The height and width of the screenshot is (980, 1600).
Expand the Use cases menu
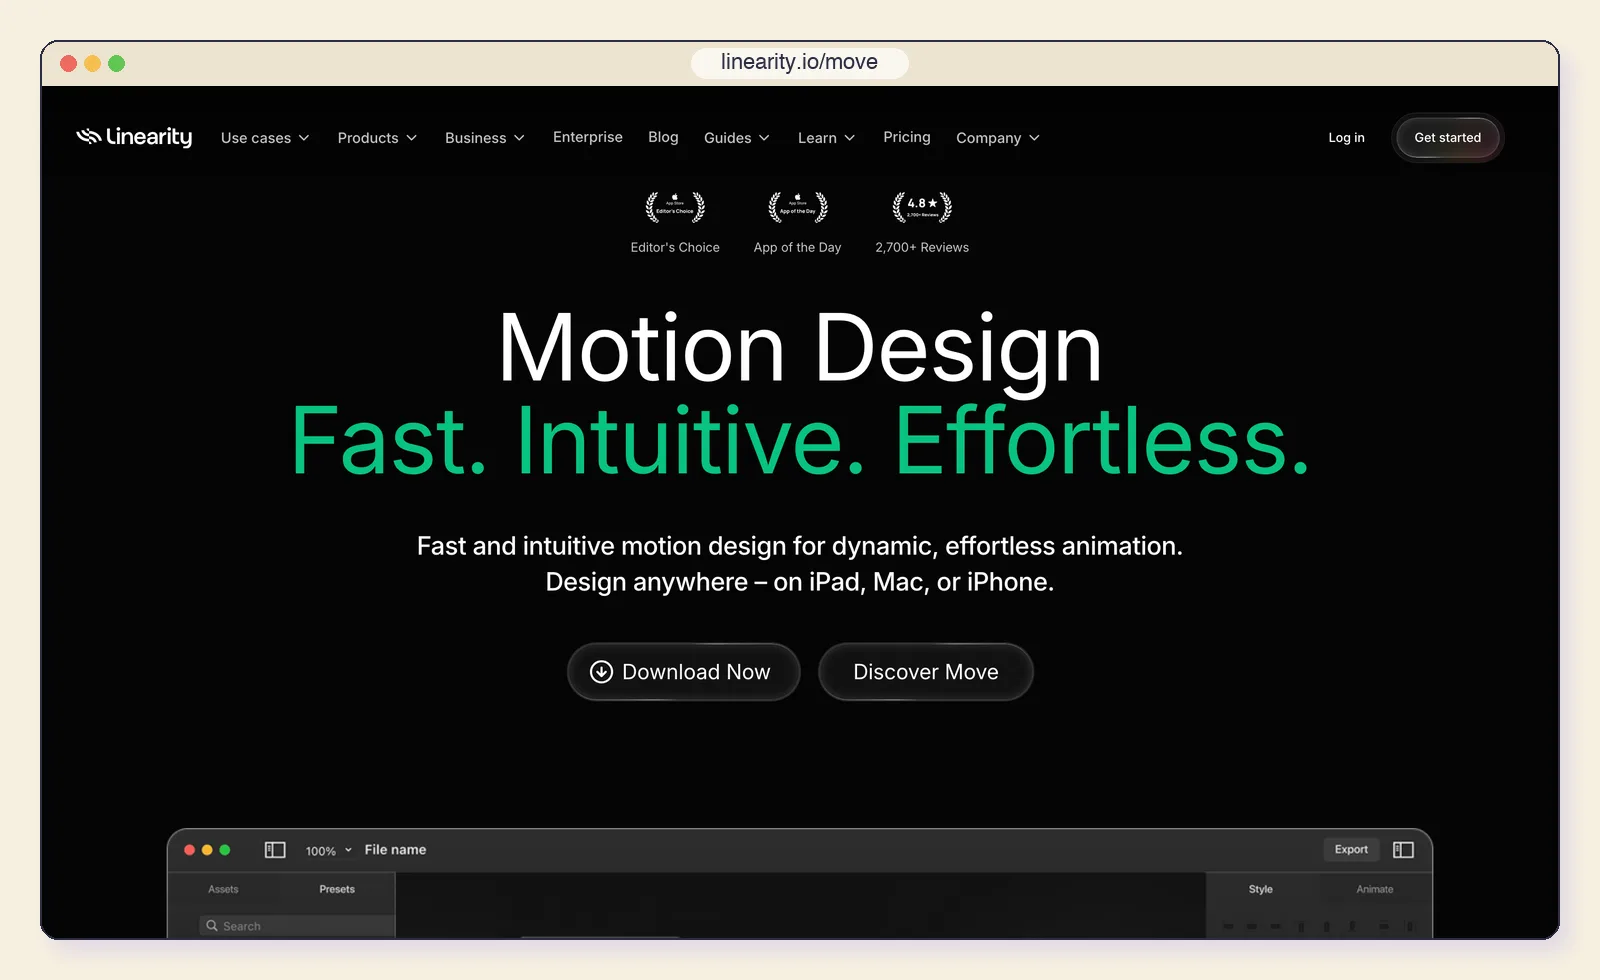pyautogui.click(x=265, y=138)
